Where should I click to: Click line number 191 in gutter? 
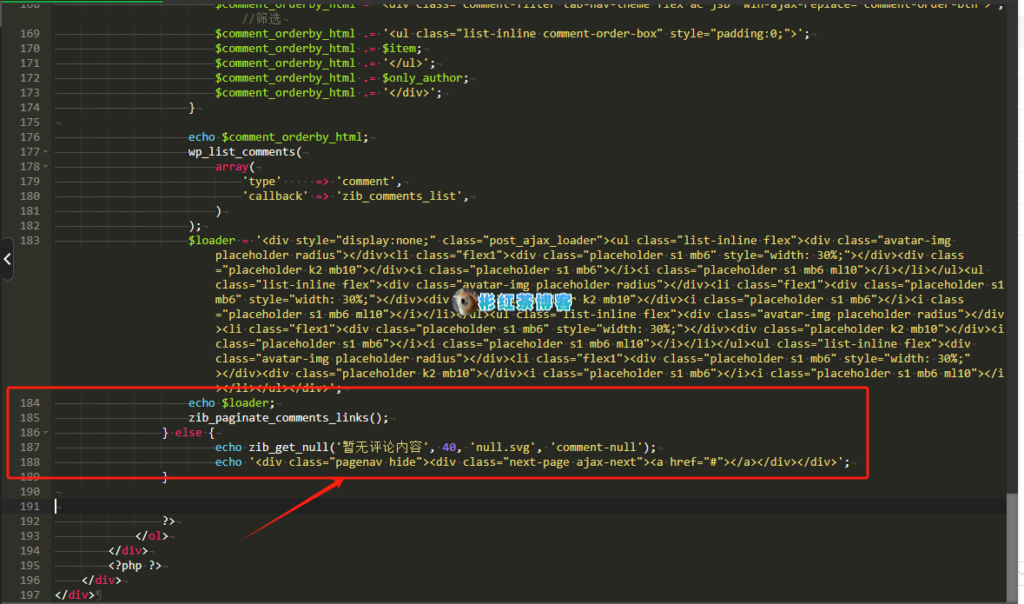pos(29,507)
